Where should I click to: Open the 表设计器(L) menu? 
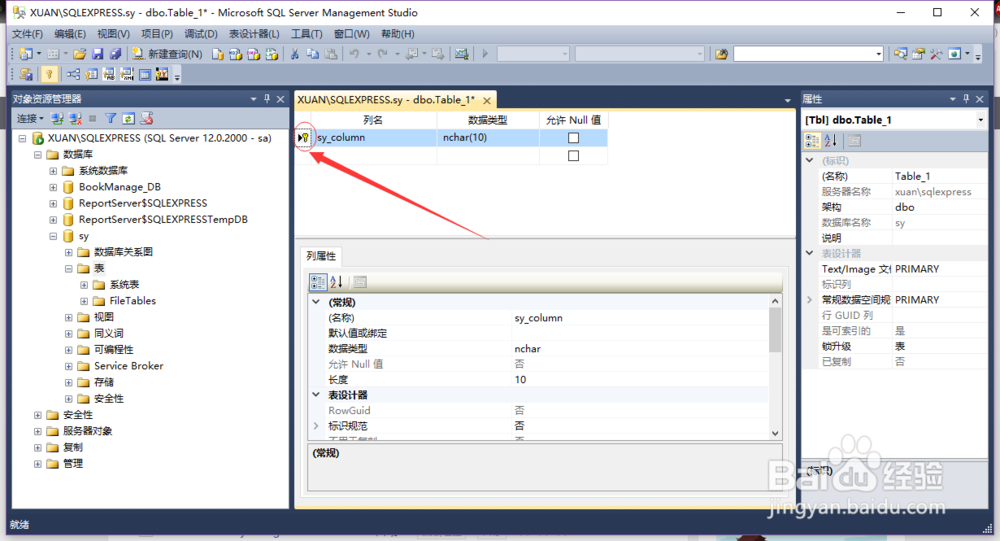(x=254, y=34)
